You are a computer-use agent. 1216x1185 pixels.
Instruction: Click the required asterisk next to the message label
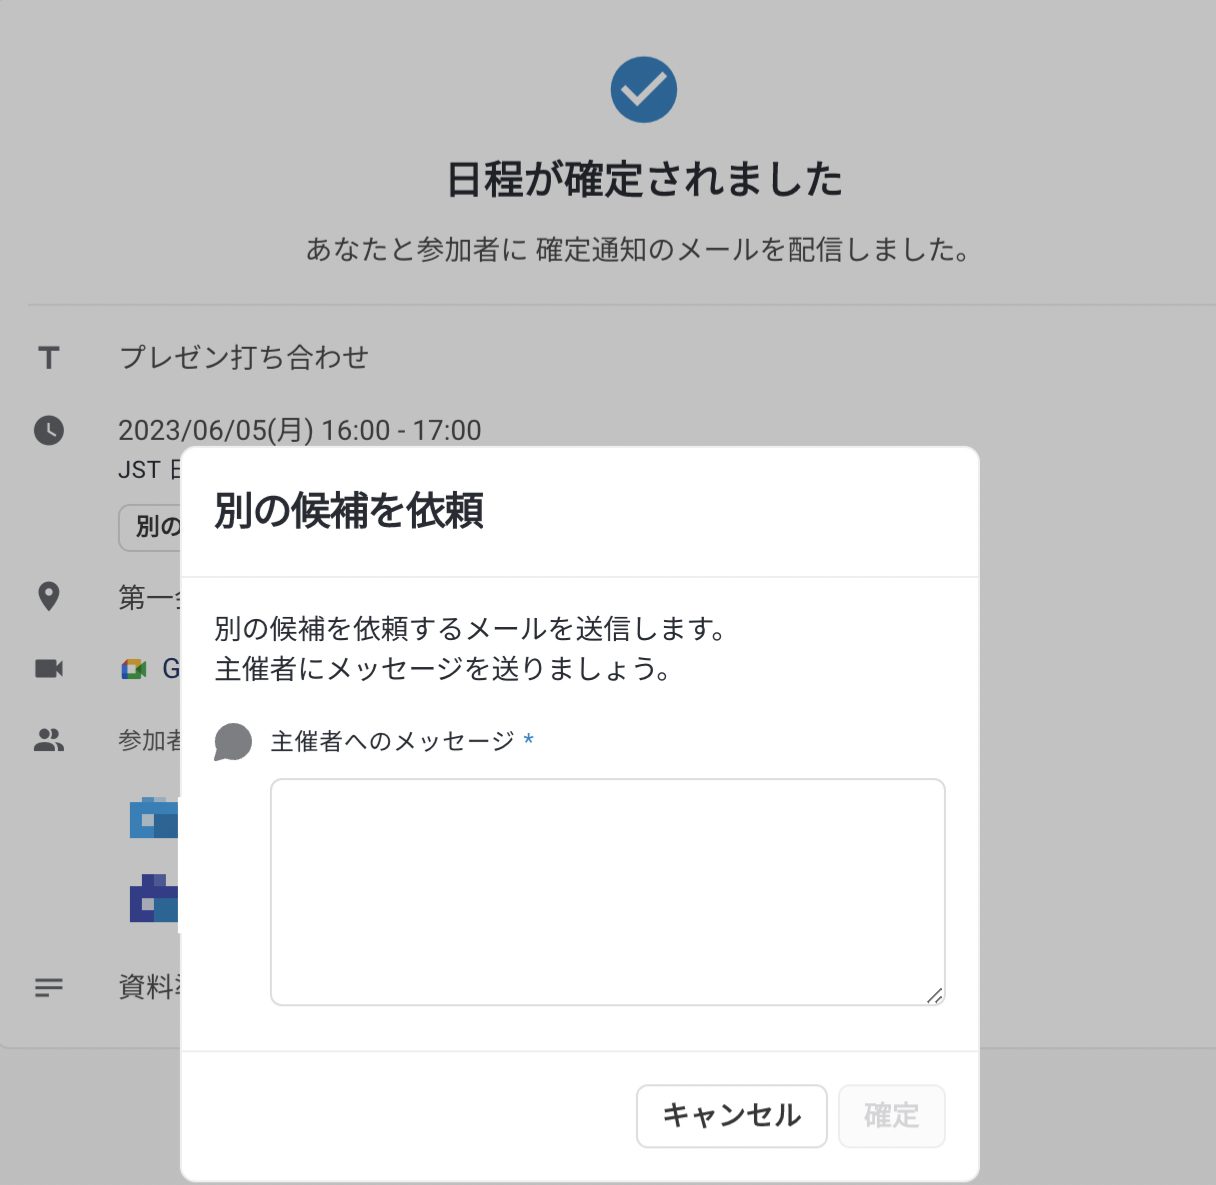[529, 740]
